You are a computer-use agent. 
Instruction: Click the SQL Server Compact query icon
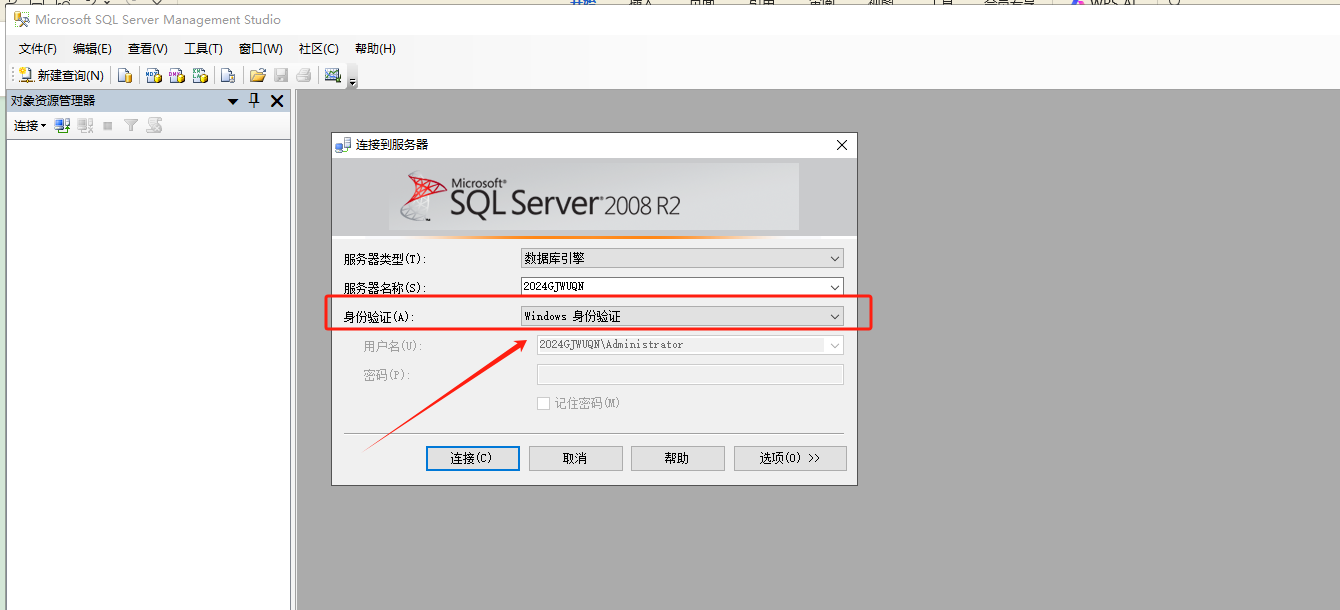pos(228,75)
